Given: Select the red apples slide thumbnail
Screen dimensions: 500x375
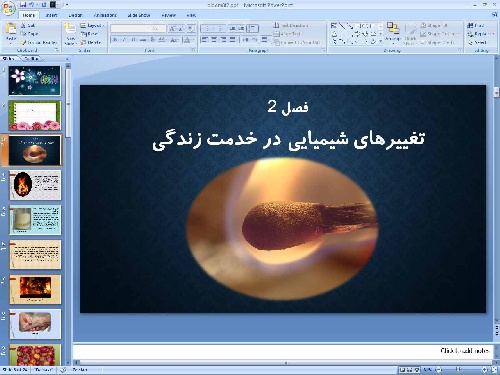Looking at the screenshot, I should [x=35, y=355].
